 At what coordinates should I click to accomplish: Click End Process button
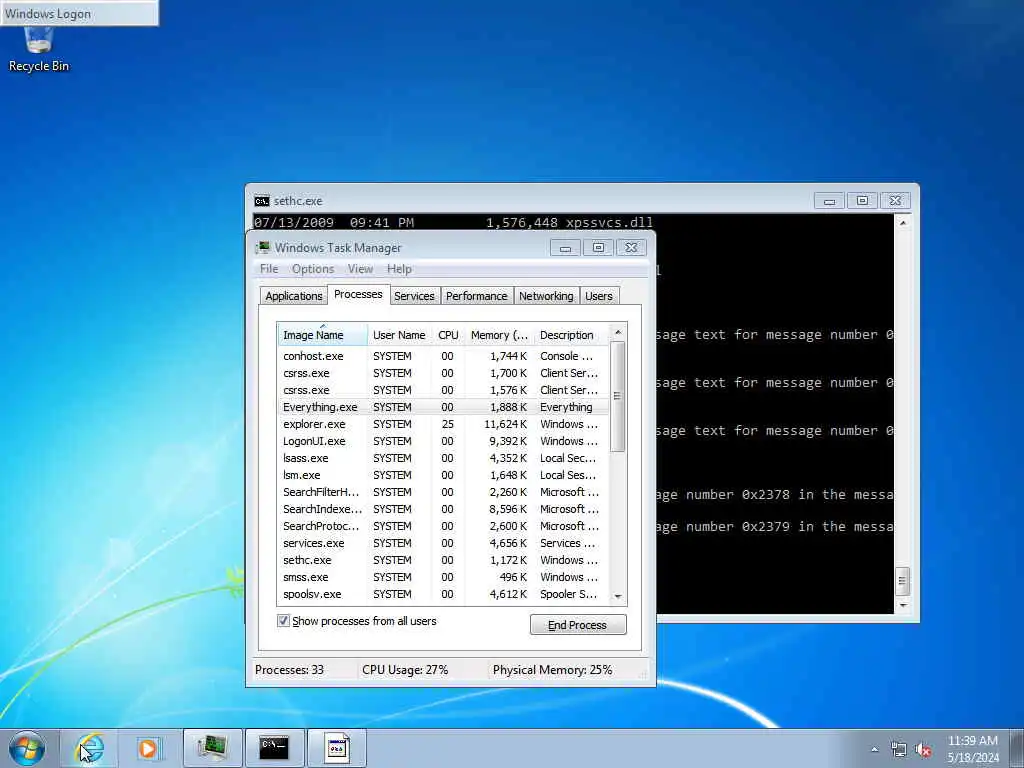pyautogui.click(x=578, y=625)
